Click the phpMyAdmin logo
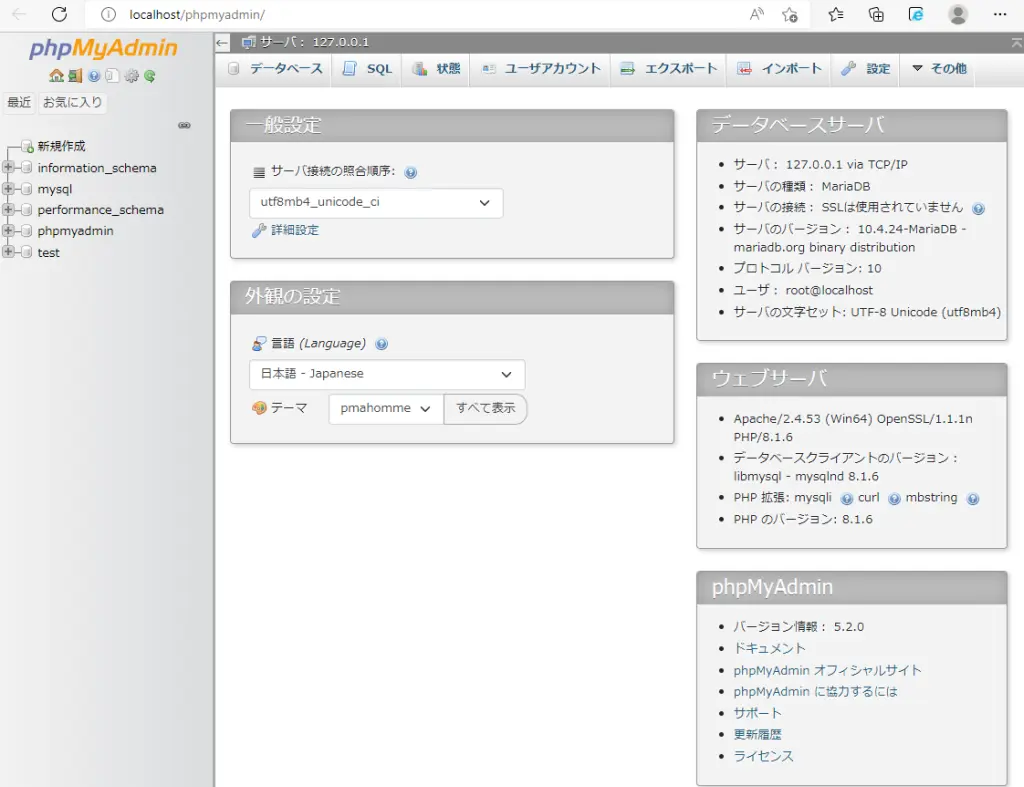The image size is (1024, 787). [103, 48]
